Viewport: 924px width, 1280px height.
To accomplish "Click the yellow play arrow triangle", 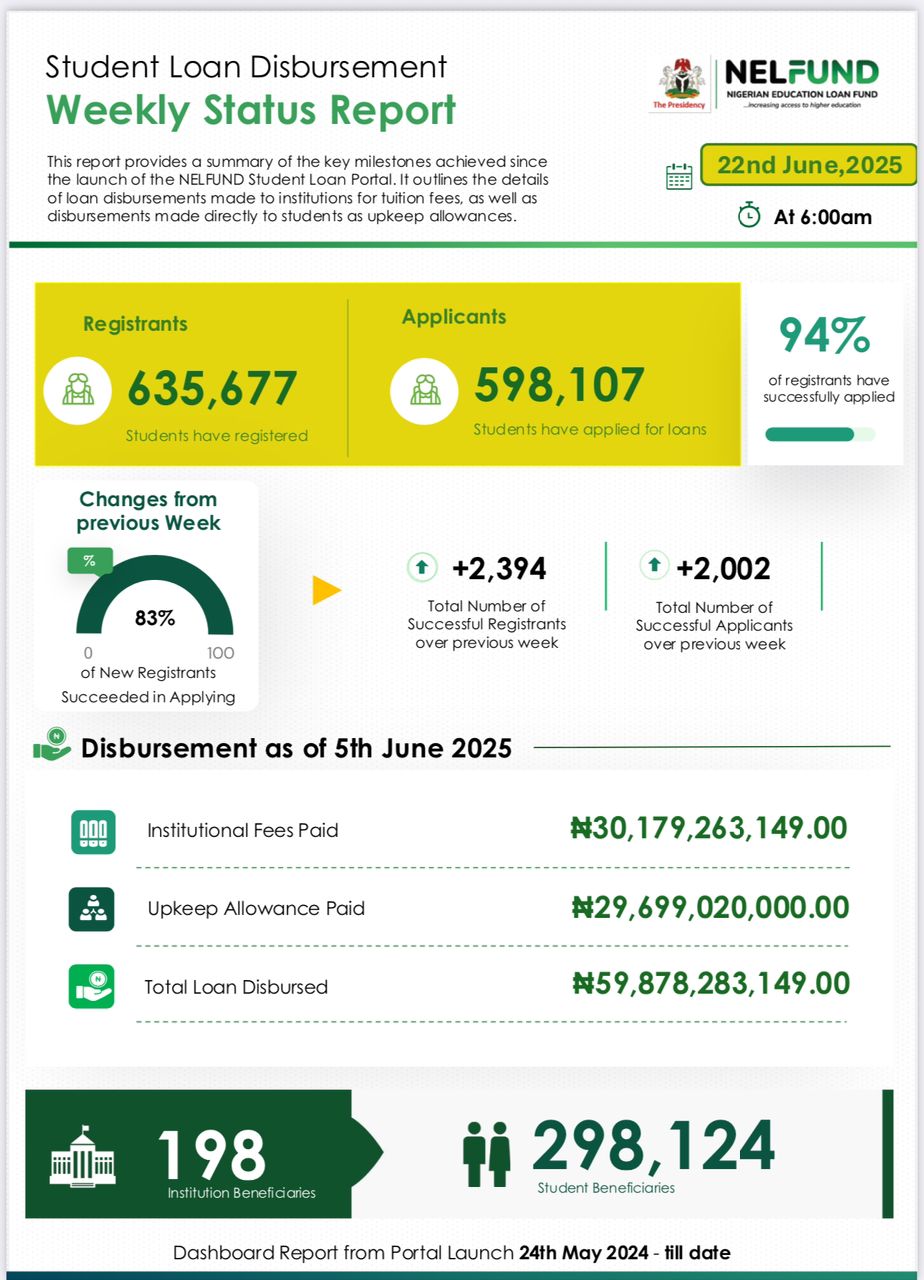I will 326,590.
